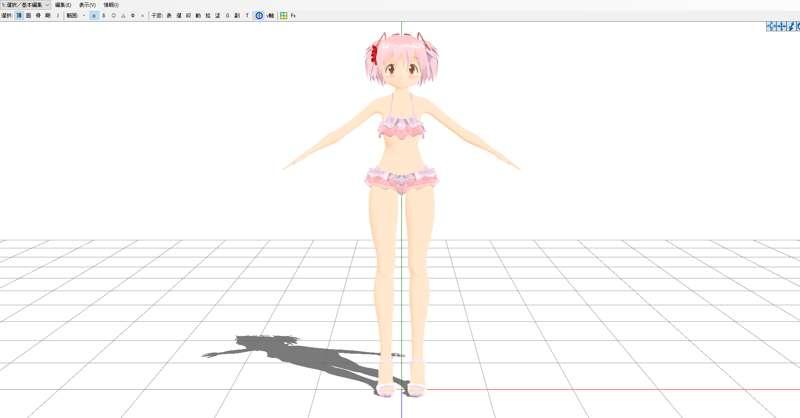This screenshot has width=800, height=418.
Task: Click the 範囲 range button
Action: (72, 15)
